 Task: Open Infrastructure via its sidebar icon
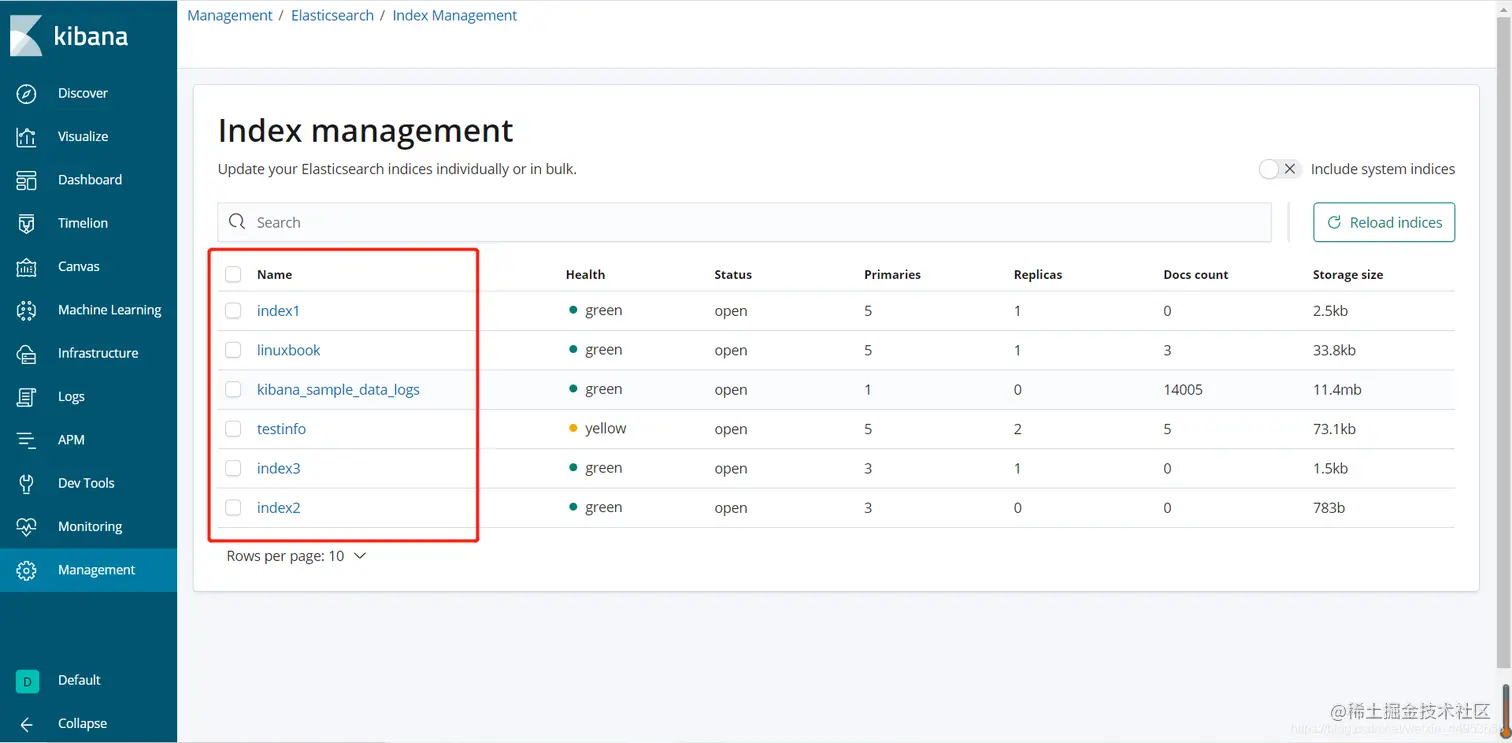coord(27,353)
